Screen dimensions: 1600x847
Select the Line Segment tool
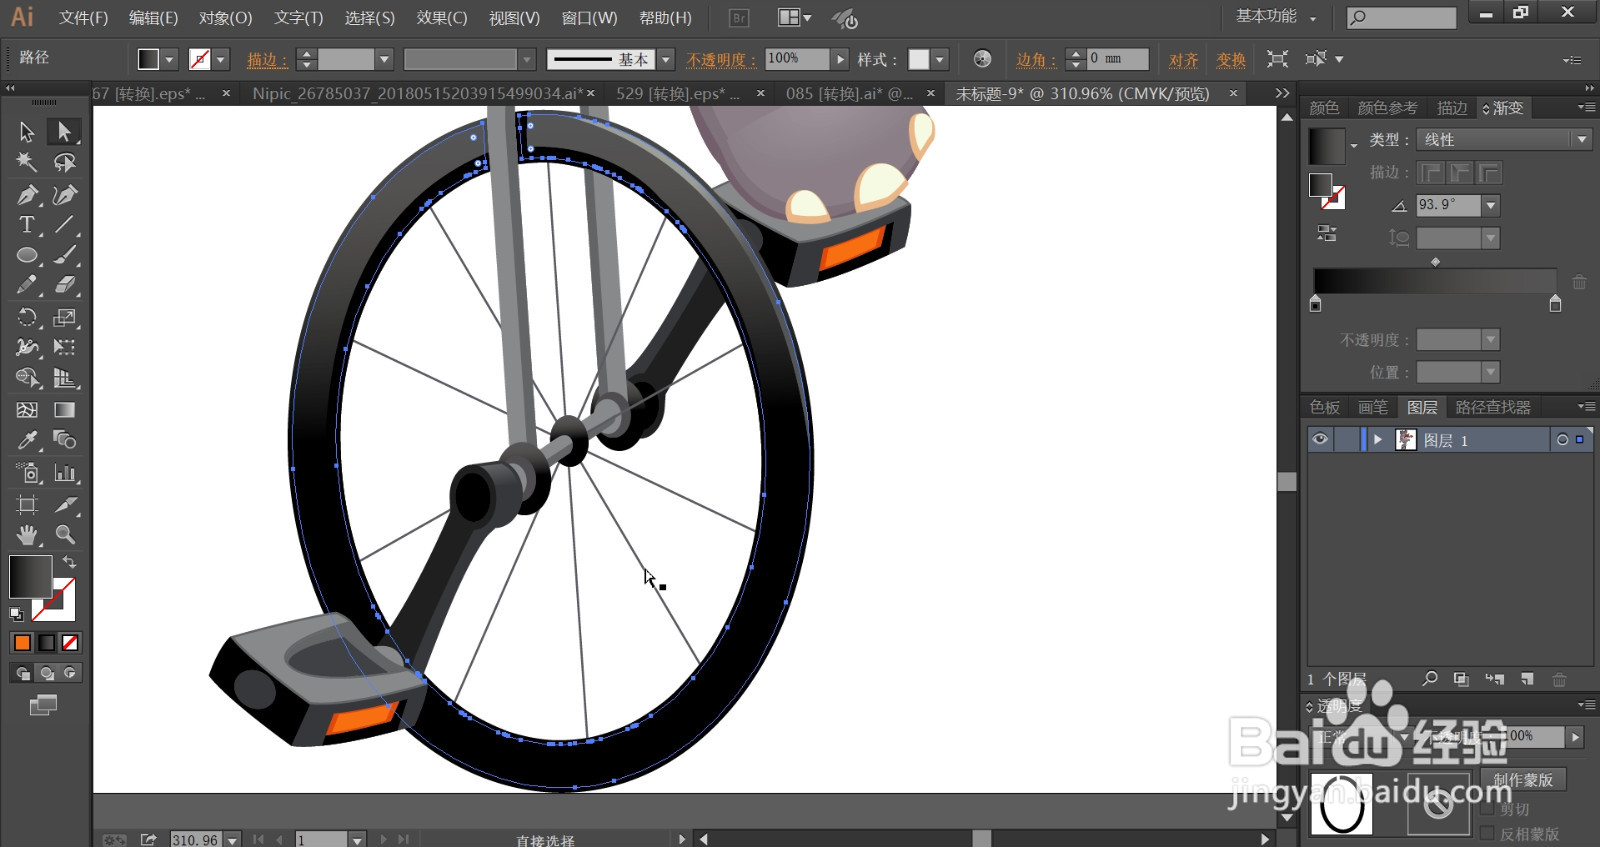(65, 225)
